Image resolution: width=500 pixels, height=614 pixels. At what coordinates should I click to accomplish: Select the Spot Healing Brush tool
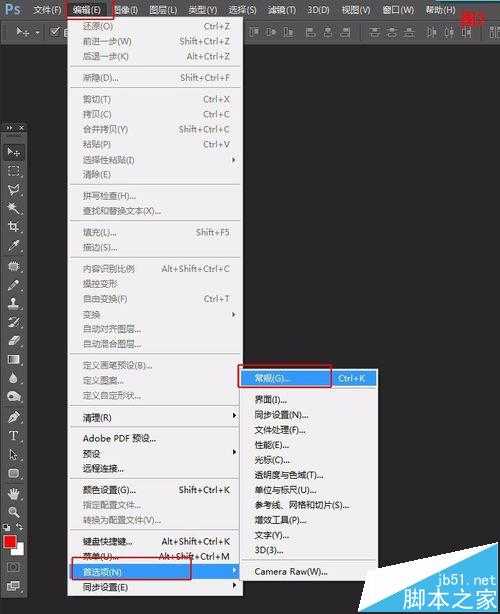pos(14,266)
